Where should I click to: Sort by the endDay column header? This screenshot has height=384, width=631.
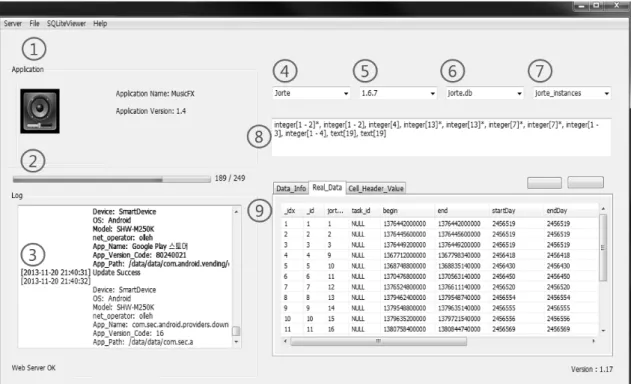pos(557,211)
